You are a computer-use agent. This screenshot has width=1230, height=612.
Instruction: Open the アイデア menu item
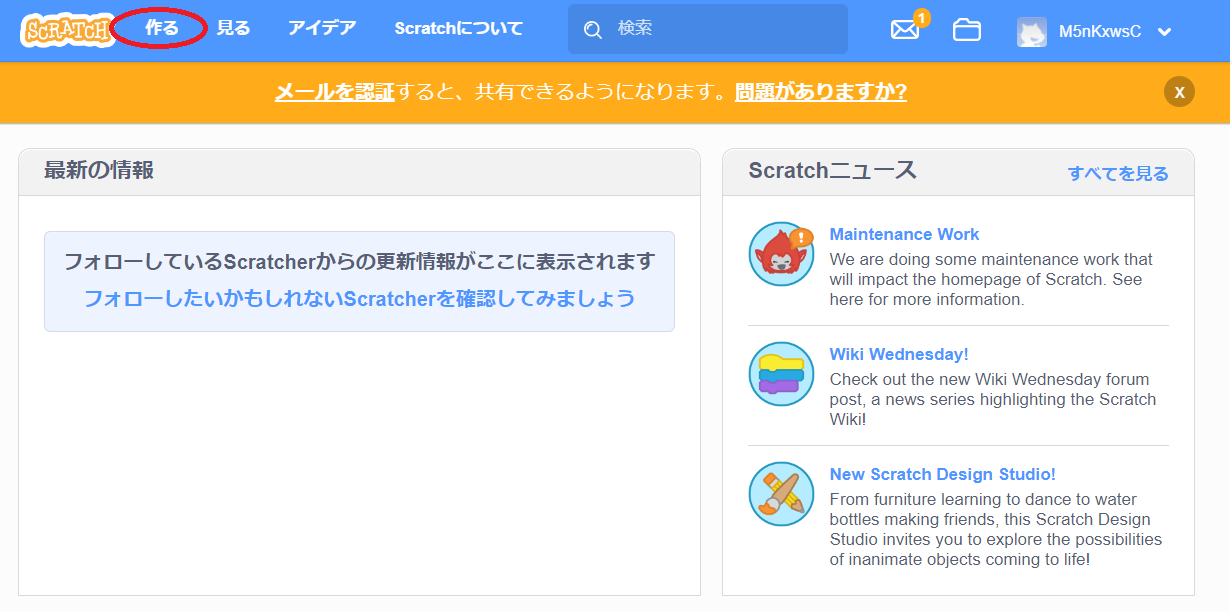[x=322, y=28]
